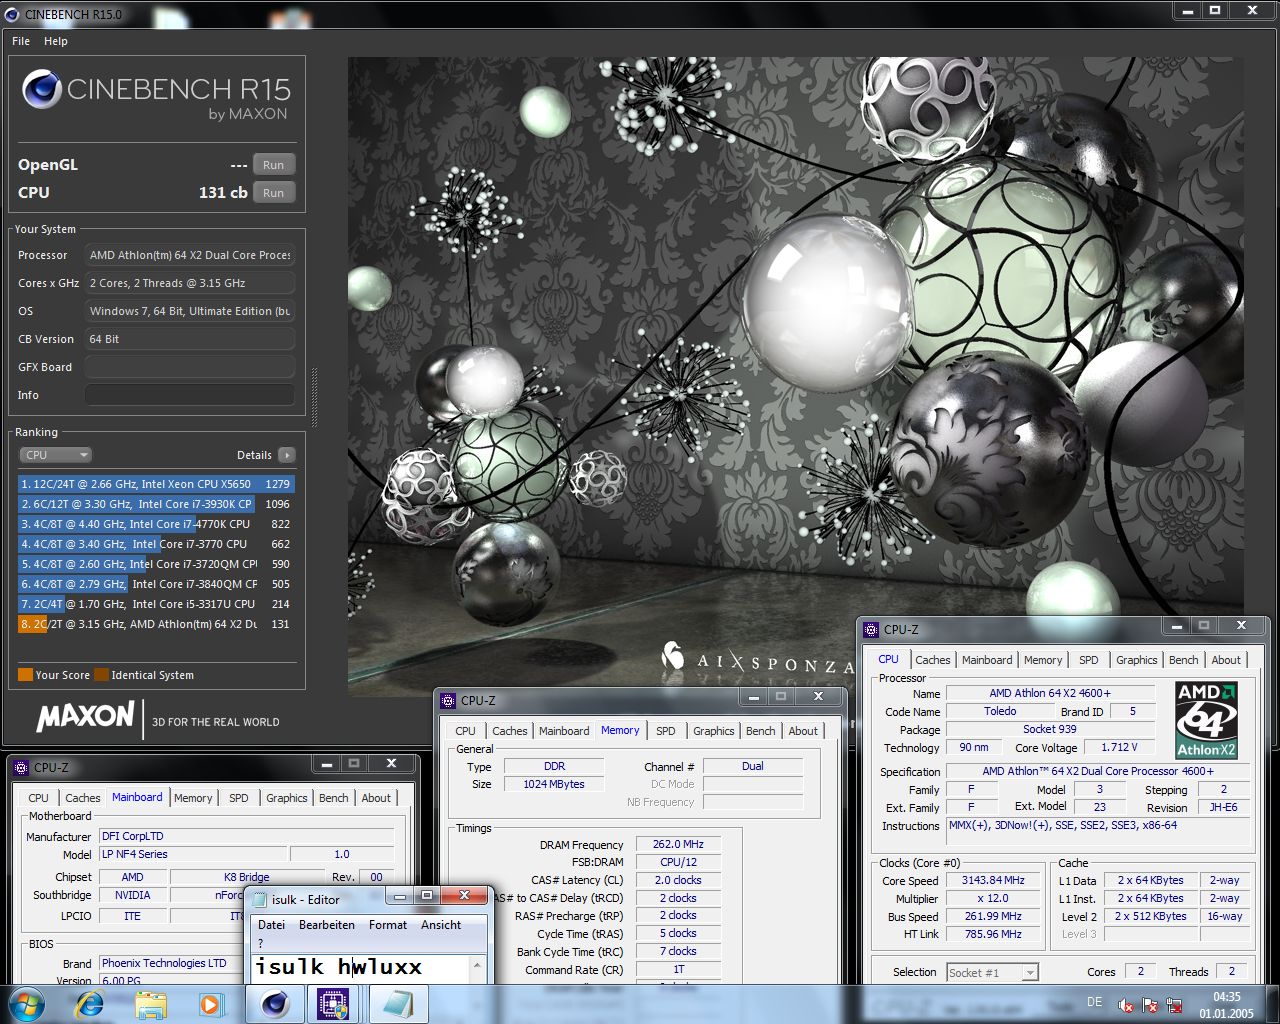Select ranking row Intel Core i7-3770
Viewport: 1280px width, 1024px height.
coord(156,544)
